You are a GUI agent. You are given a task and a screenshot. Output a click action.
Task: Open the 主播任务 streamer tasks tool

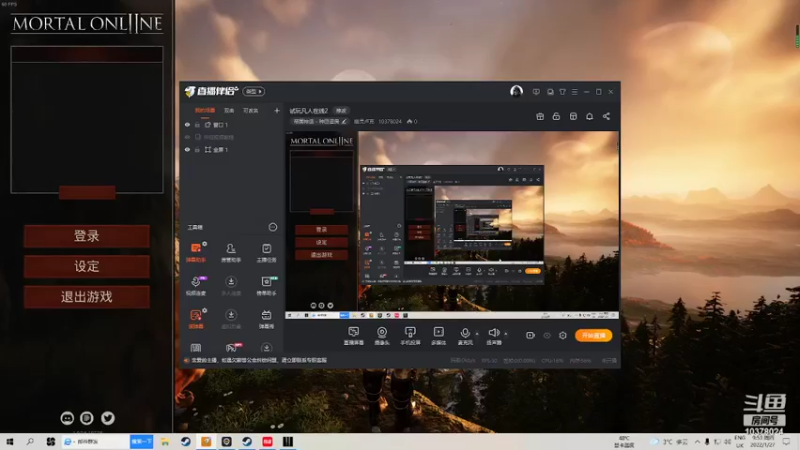tap(266, 253)
